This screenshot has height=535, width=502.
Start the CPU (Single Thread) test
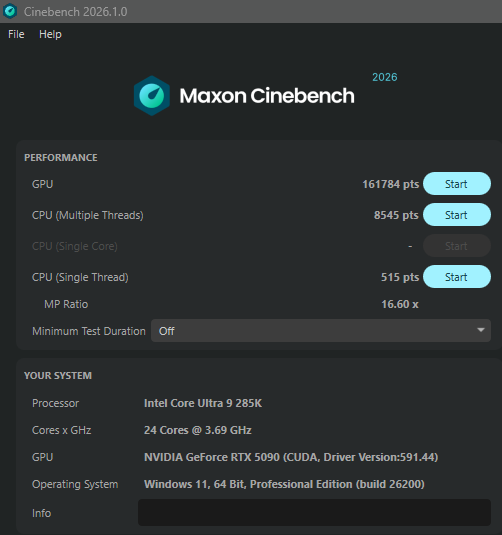[x=457, y=277]
